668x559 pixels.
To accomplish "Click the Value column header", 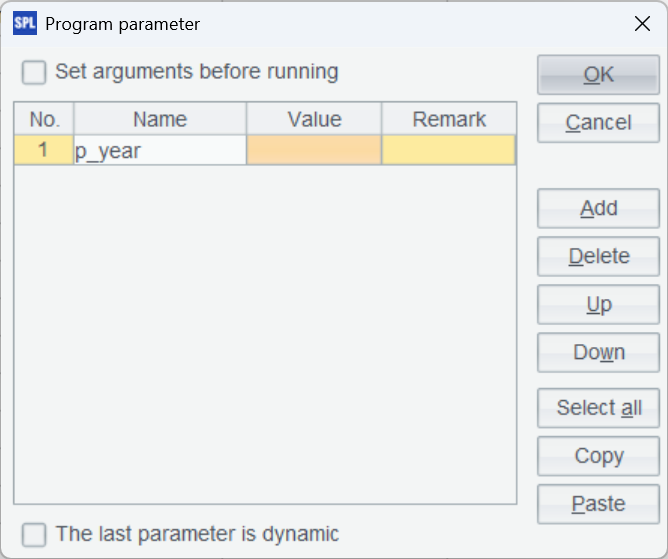I will click(314, 120).
